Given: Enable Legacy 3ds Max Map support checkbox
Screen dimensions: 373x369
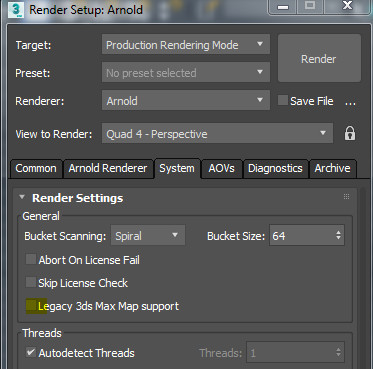Looking at the screenshot, I should coord(31,306).
